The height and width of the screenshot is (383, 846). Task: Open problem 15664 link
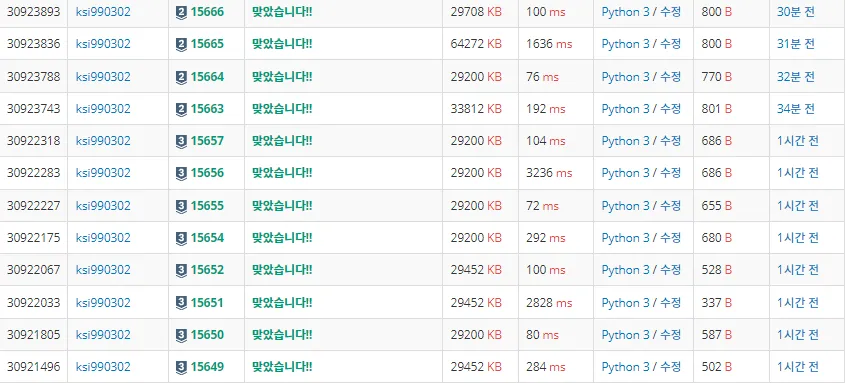(x=207, y=77)
